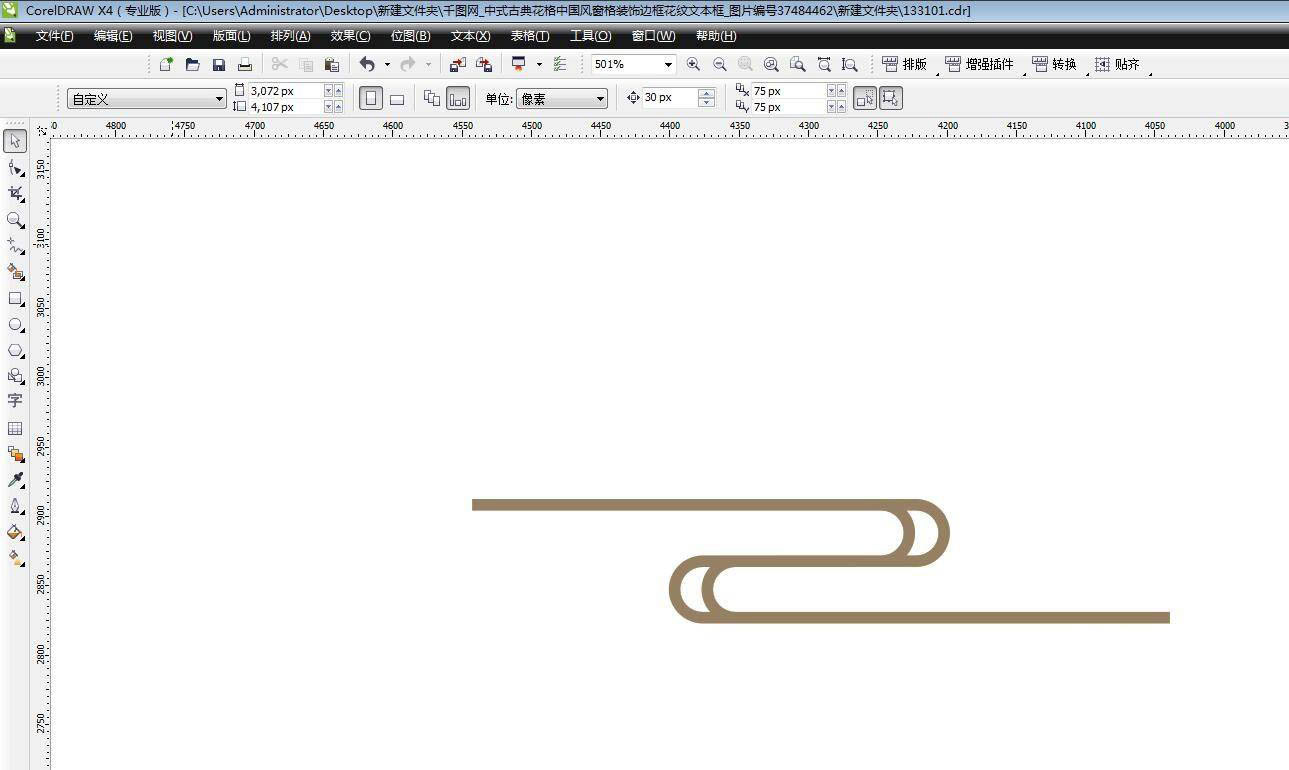
Task: Select the Crop tool
Action: [15, 193]
